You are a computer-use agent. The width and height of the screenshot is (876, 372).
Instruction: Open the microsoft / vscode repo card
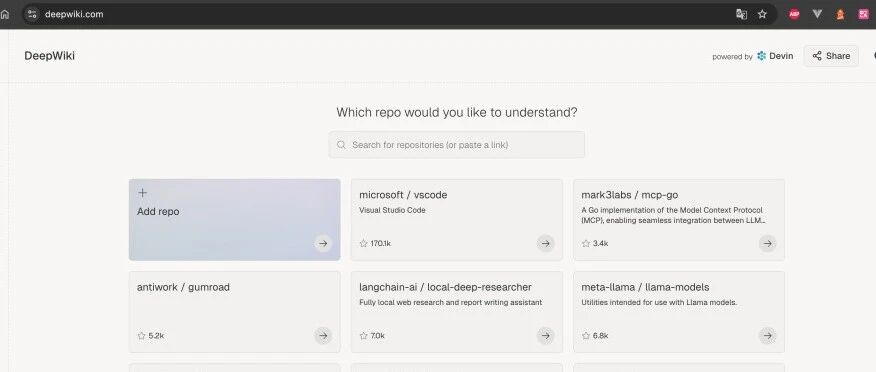click(456, 220)
